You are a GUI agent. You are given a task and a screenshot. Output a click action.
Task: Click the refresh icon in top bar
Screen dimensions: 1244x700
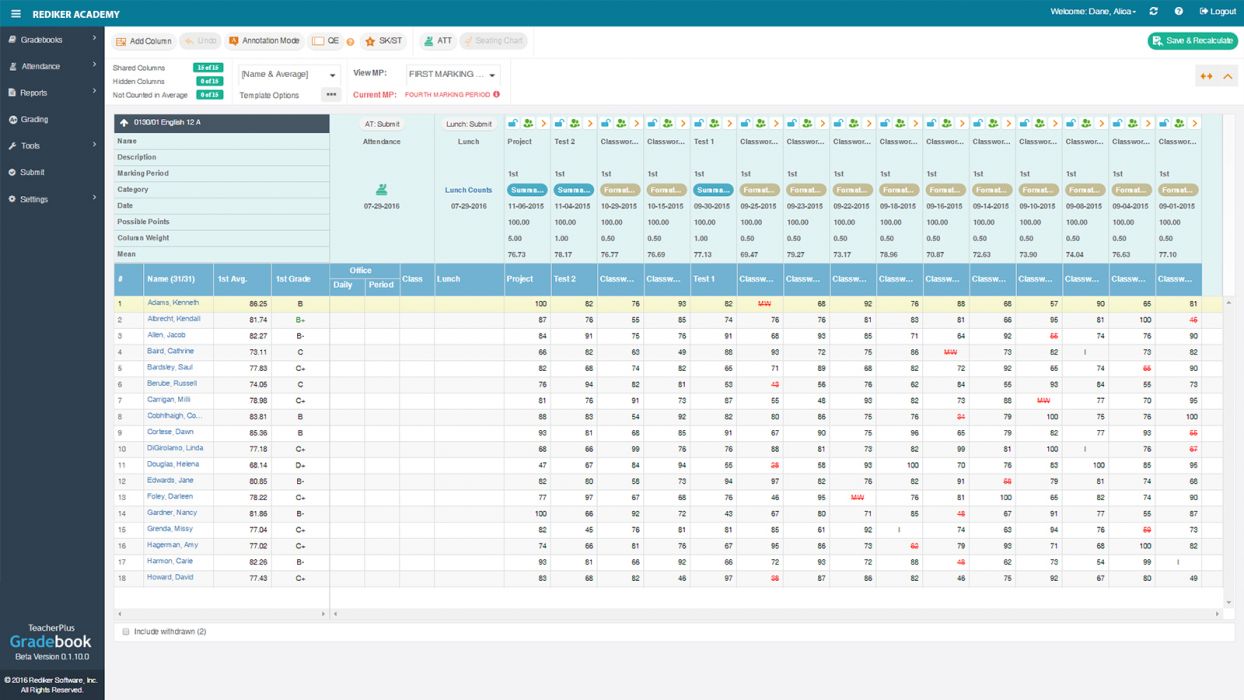click(x=1154, y=12)
